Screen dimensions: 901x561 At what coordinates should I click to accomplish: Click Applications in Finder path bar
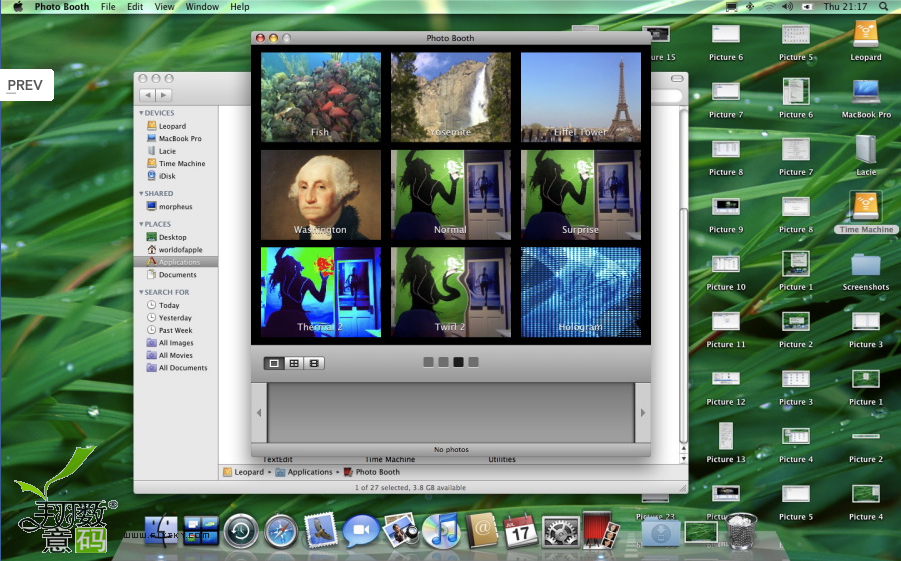tap(303, 472)
